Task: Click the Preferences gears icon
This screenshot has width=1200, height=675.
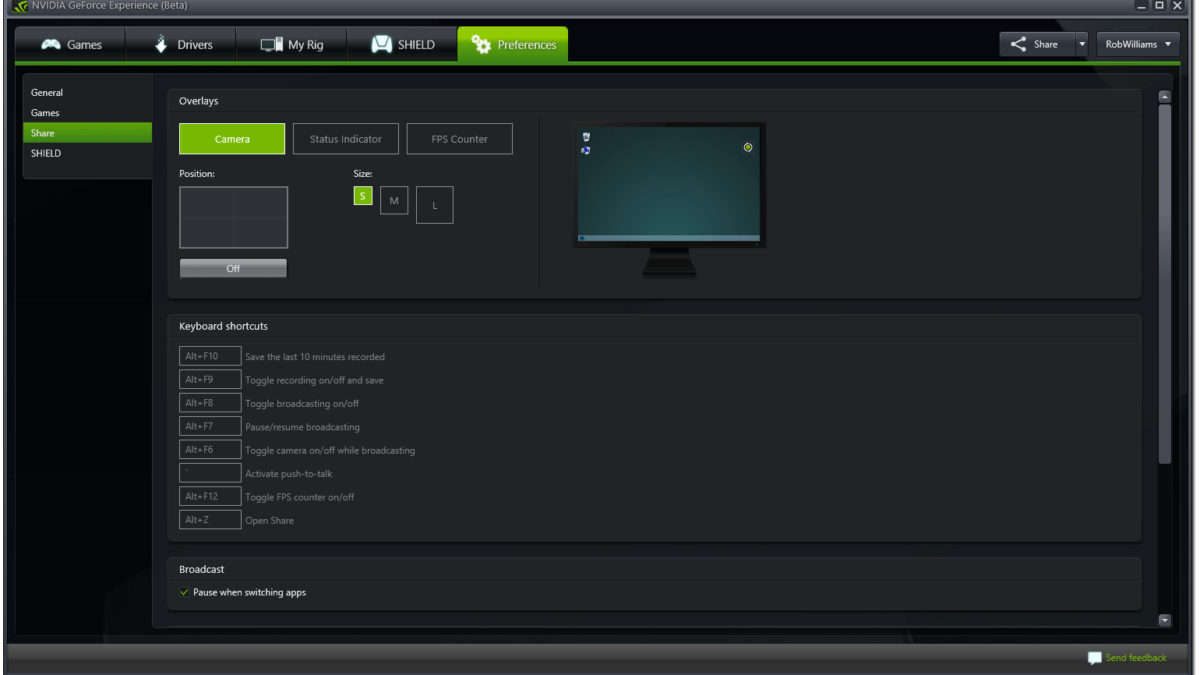Action: [x=481, y=45]
